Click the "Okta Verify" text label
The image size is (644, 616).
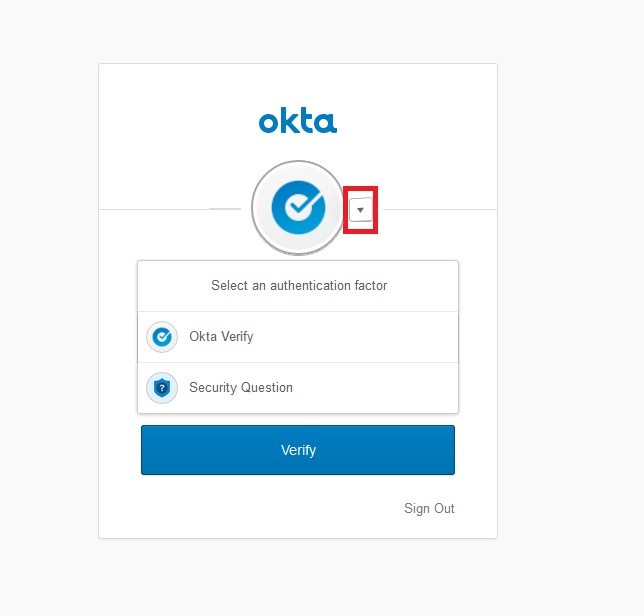[221, 337]
